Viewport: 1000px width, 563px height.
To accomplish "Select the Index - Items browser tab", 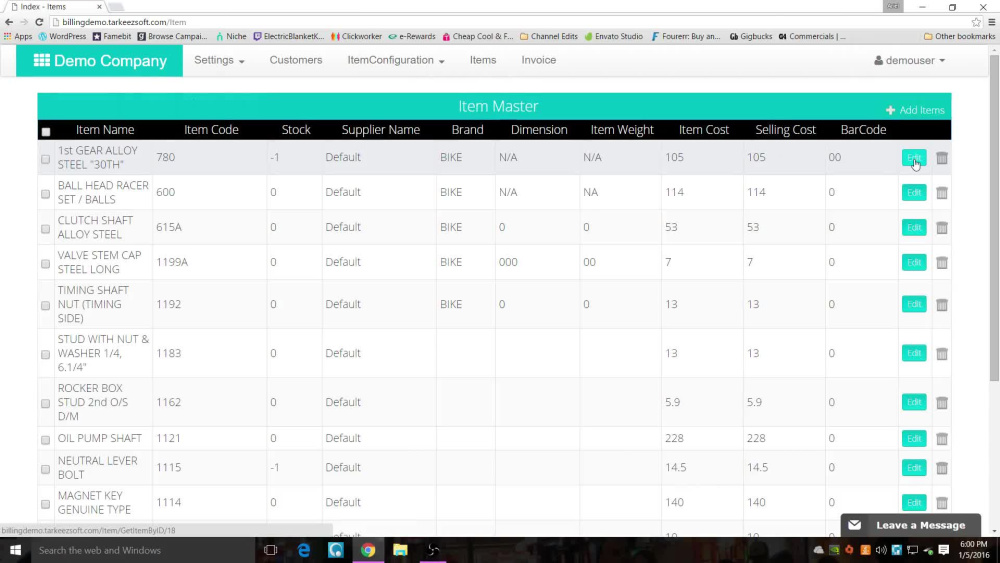I will 56,6.
